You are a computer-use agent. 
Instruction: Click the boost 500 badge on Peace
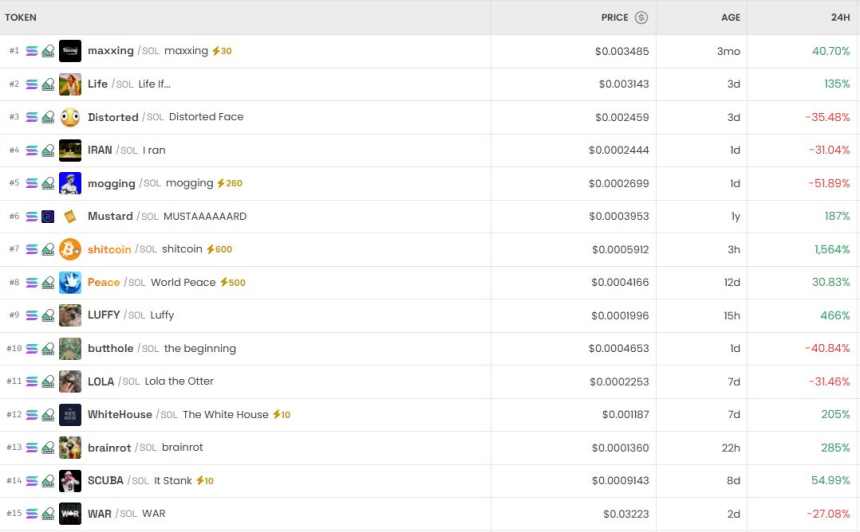pyautogui.click(x=233, y=282)
